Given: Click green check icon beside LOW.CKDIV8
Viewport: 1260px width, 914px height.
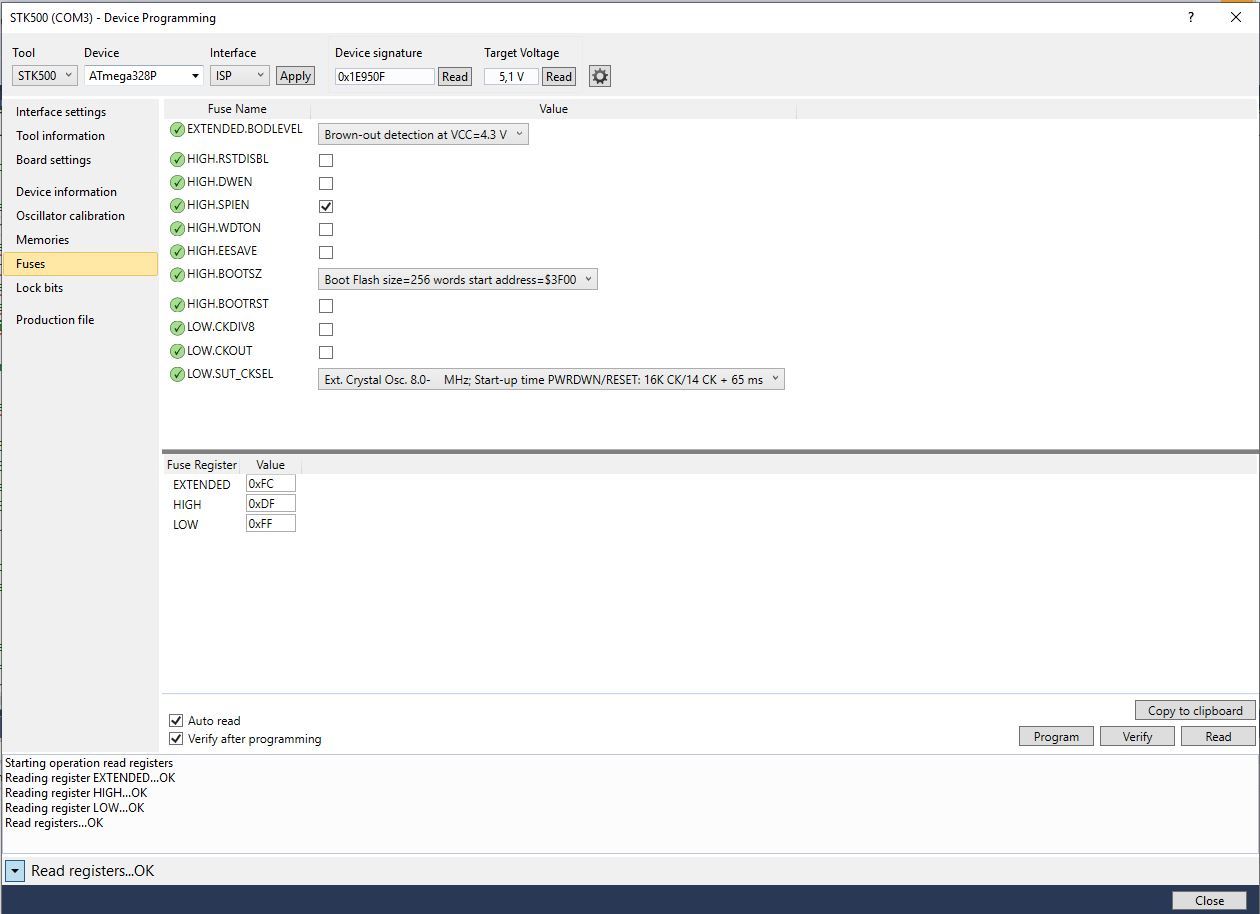Looking at the screenshot, I should [177, 327].
